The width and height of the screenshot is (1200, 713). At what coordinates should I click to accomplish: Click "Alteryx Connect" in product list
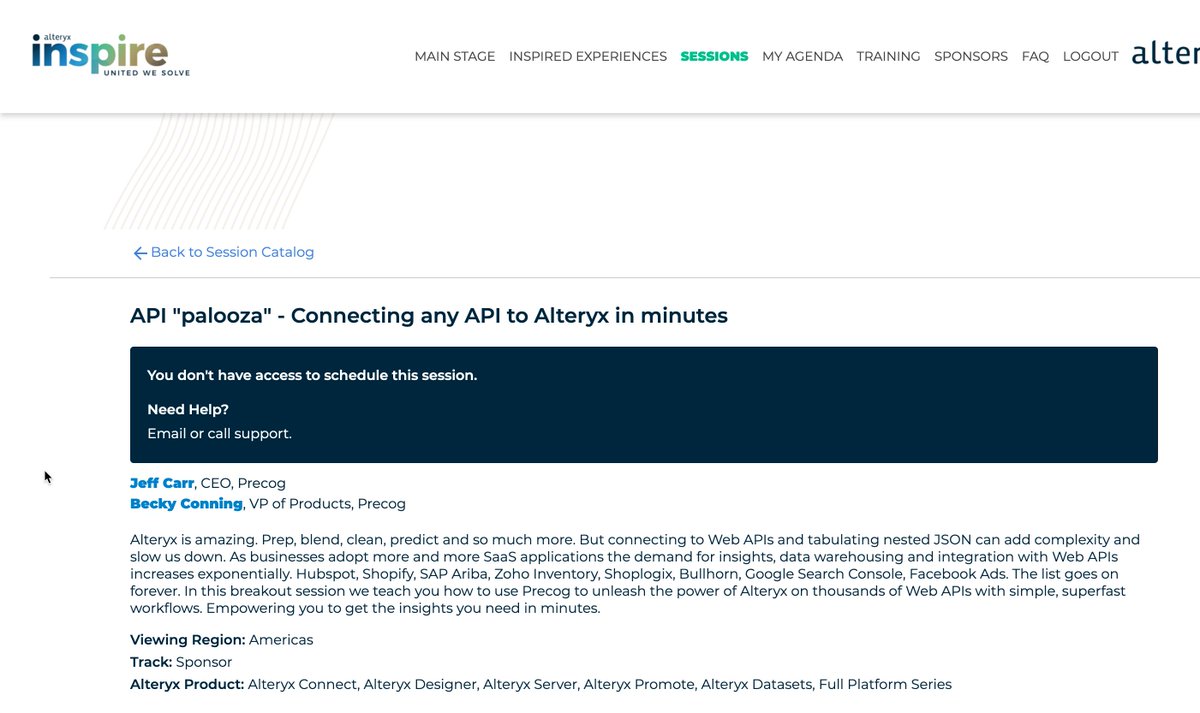pos(302,685)
